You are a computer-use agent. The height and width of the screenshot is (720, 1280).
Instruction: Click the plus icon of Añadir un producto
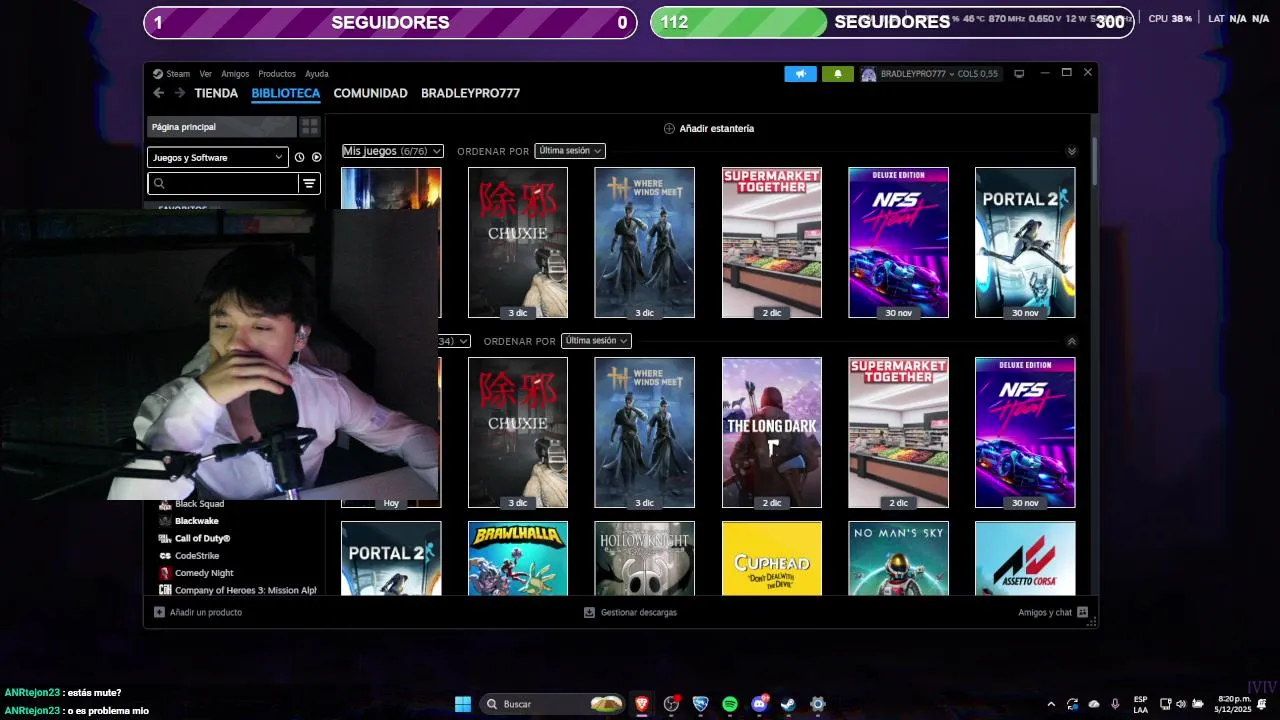(159, 612)
